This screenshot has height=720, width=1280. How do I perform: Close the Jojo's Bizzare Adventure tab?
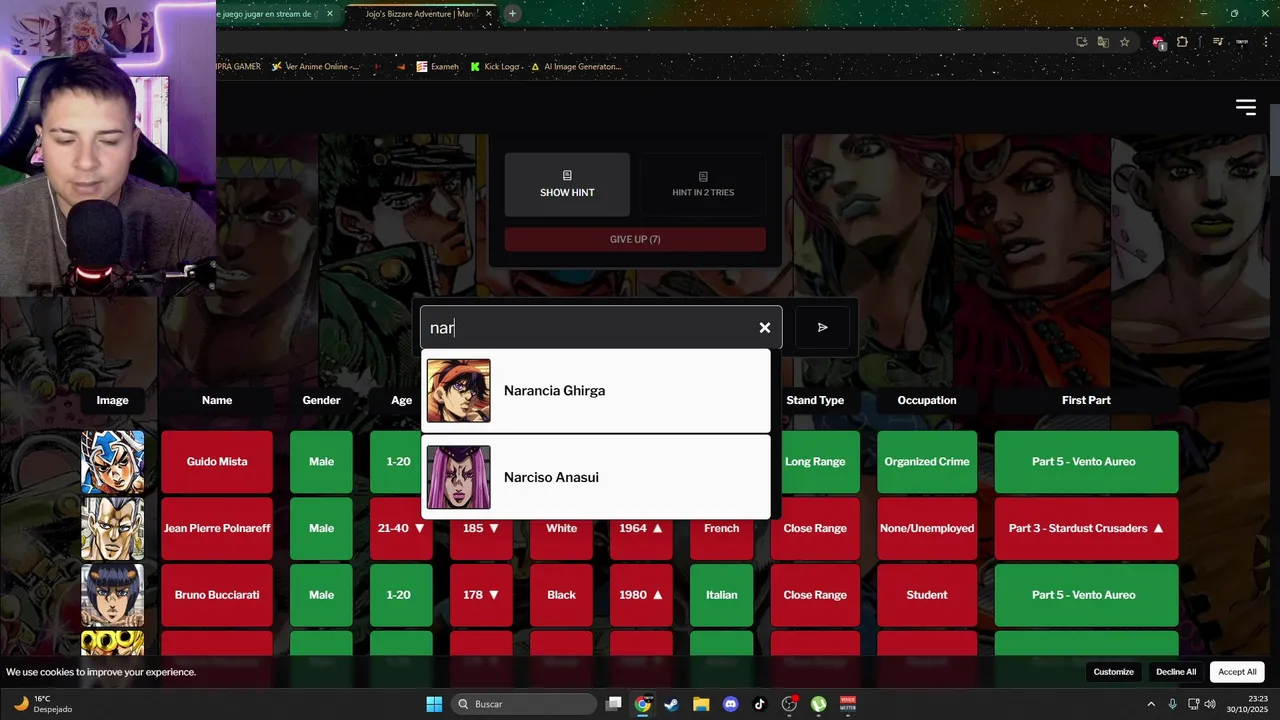click(x=489, y=14)
